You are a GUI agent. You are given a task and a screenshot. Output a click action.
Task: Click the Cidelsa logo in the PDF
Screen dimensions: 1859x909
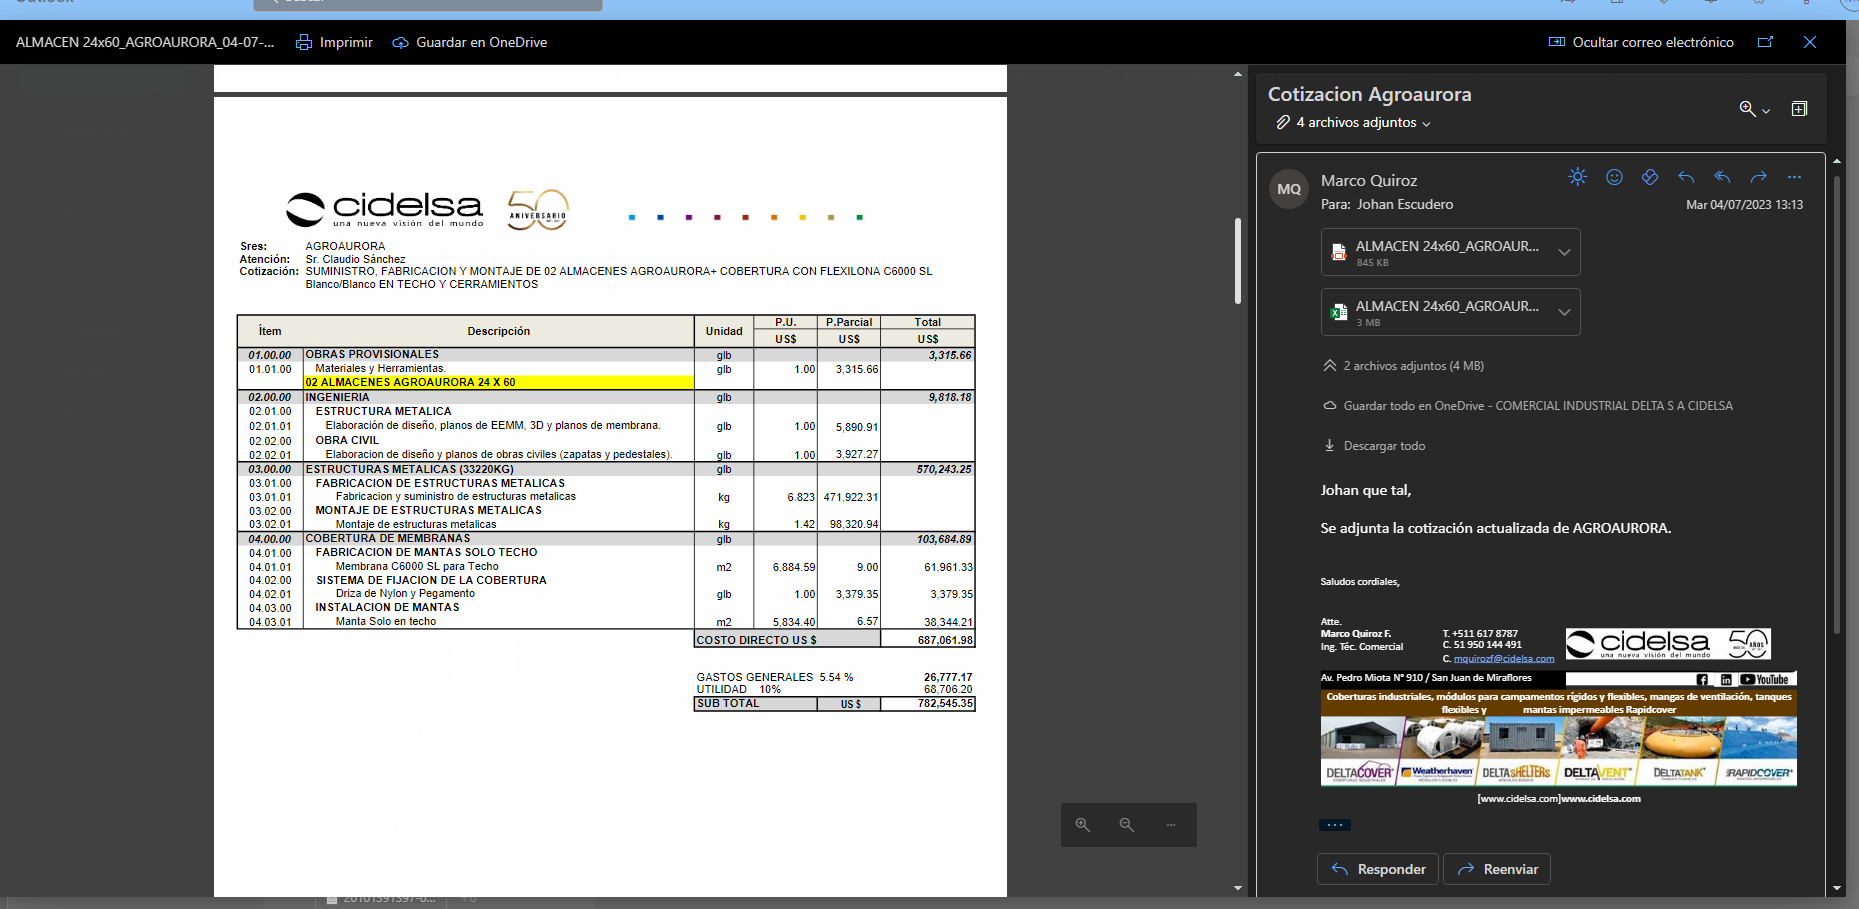click(385, 209)
